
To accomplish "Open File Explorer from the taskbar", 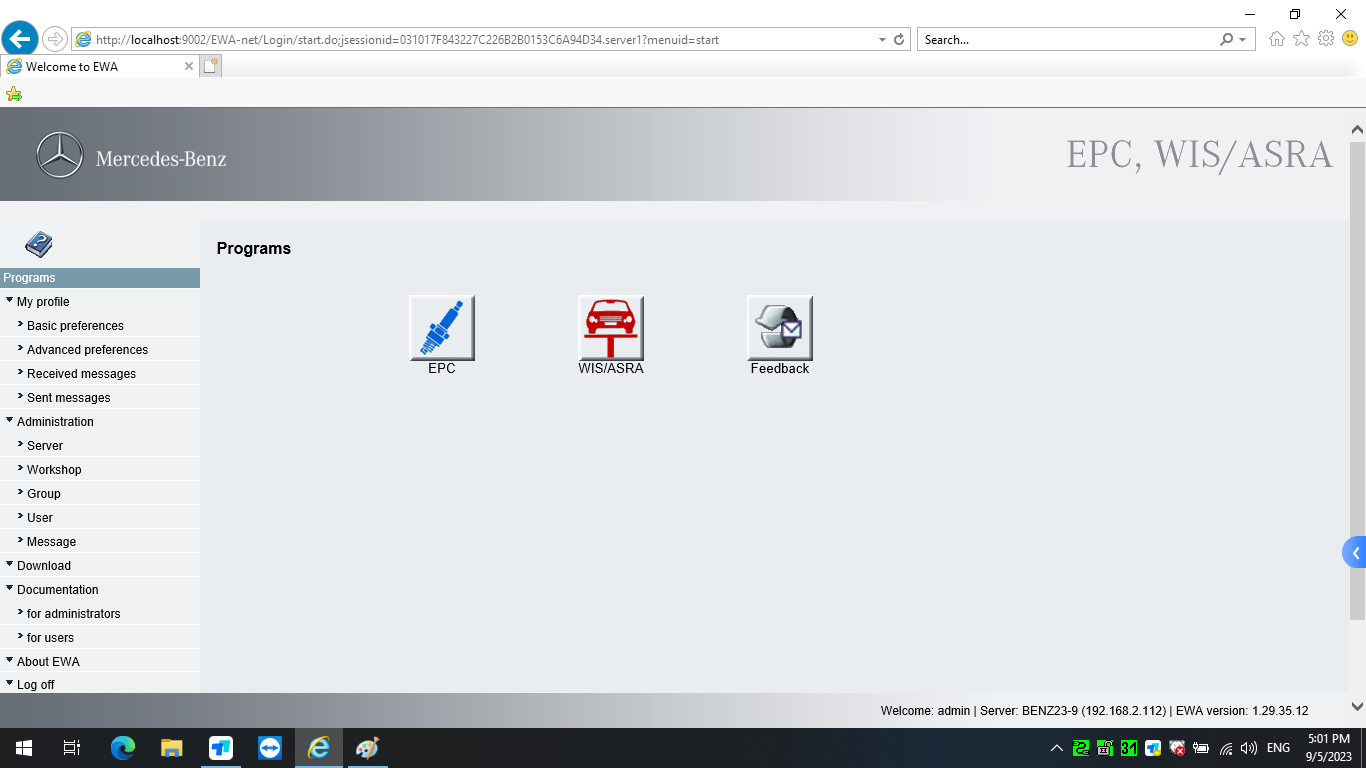I will pos(171,748).
